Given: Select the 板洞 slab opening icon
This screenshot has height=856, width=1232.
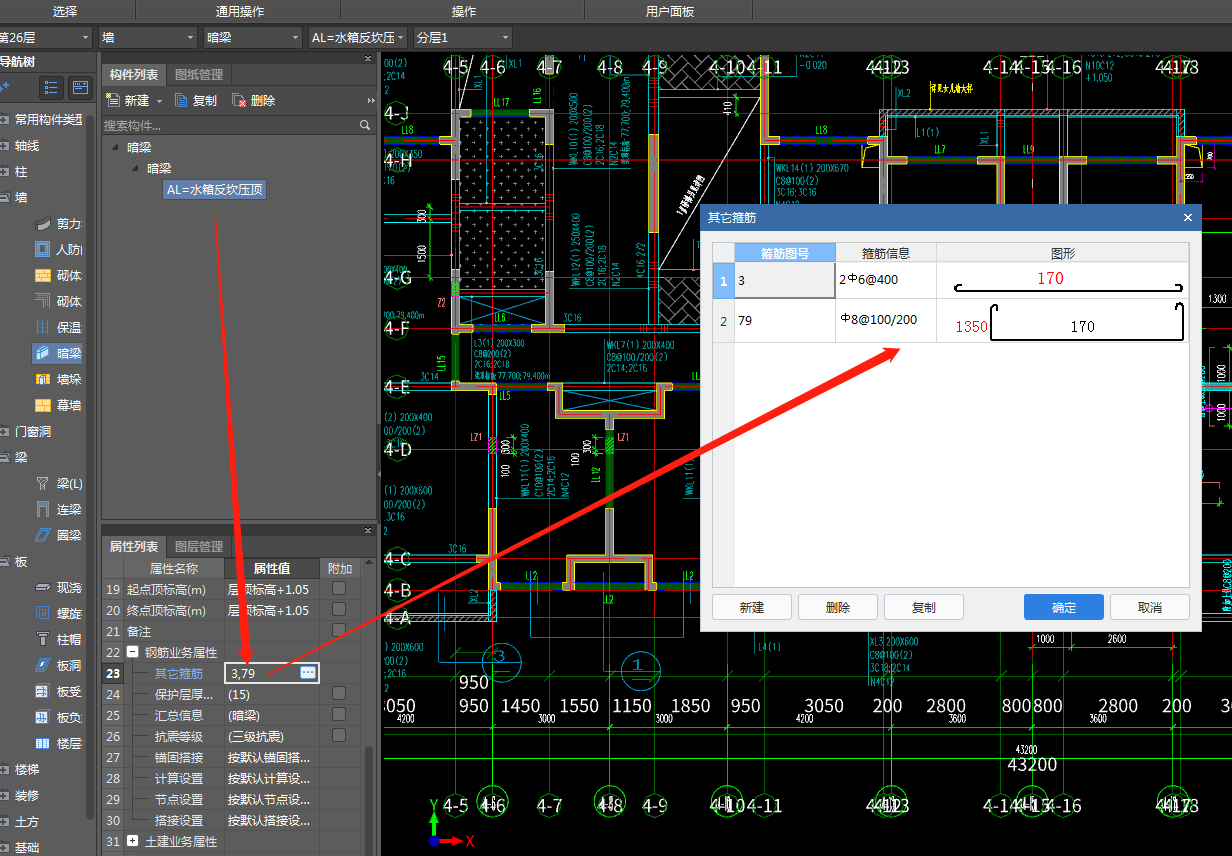Looking at the screenshot, I should coord(43,665).
